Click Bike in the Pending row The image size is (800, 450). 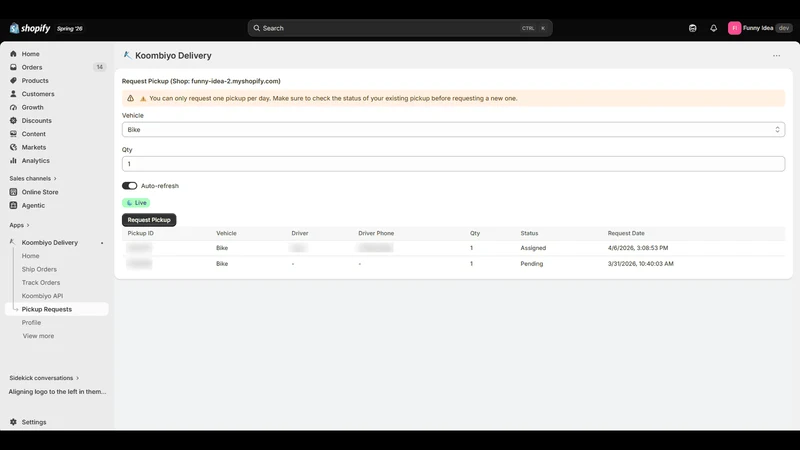pos(222,264)
